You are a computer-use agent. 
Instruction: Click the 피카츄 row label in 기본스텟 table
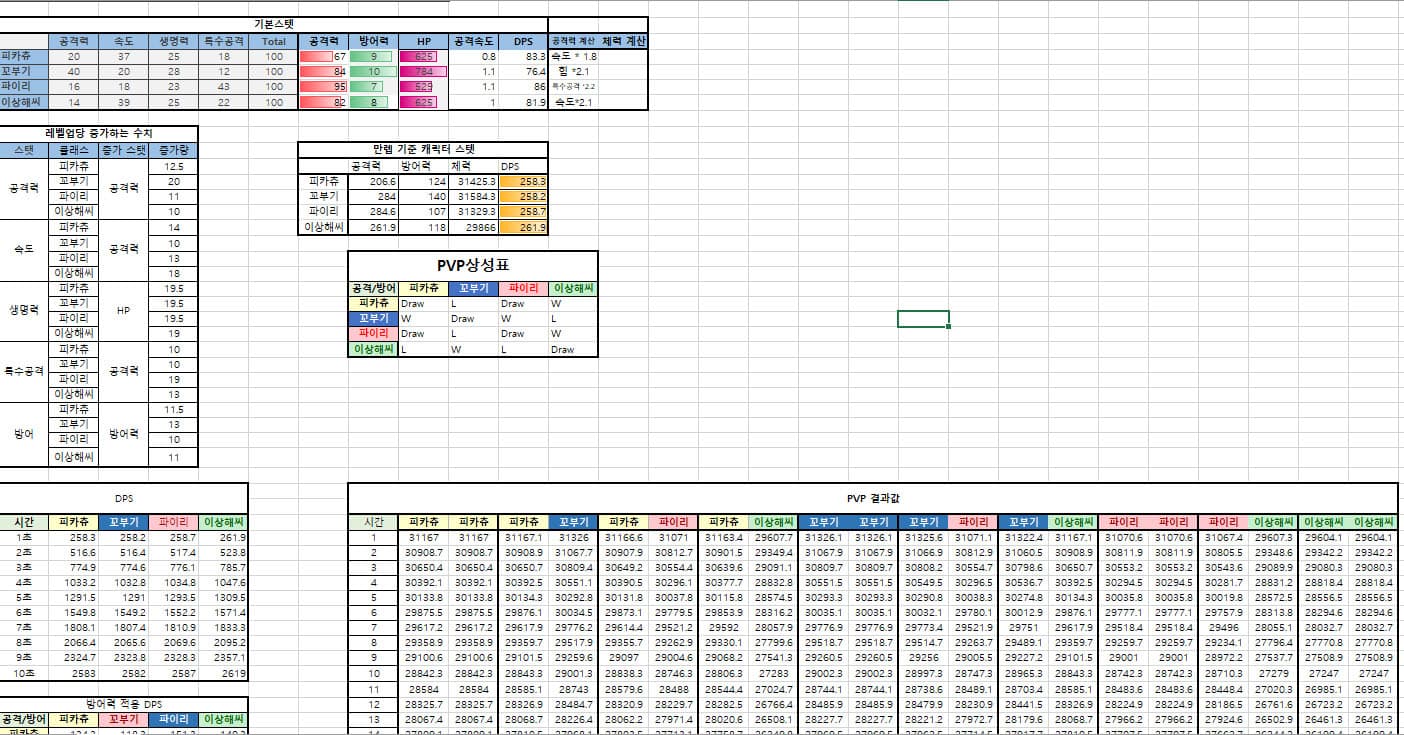pos(24,57)
